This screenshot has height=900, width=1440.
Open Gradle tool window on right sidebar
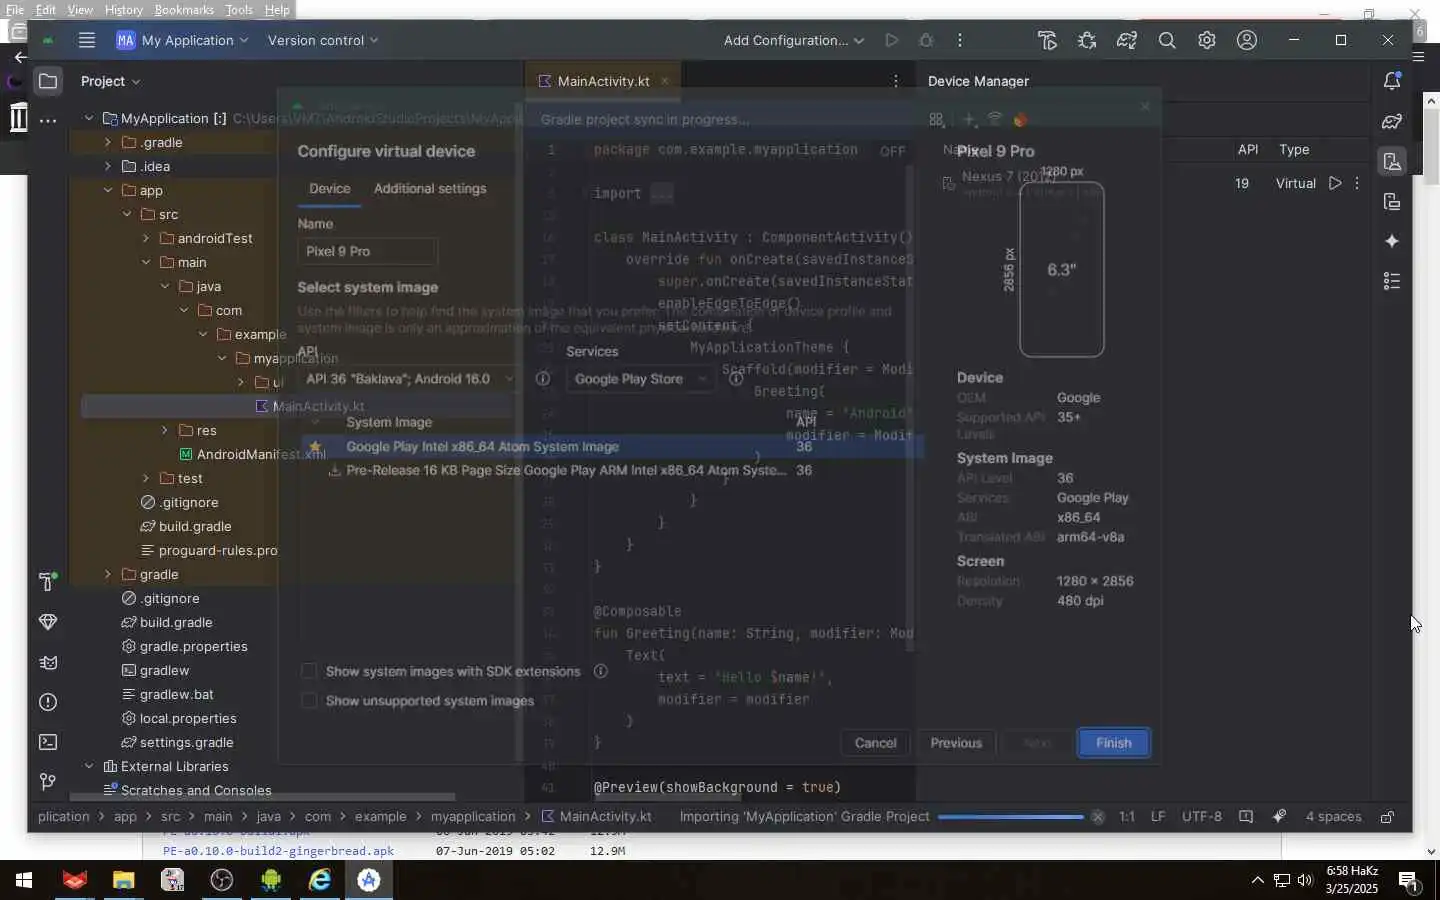pyautogui.click(x=1392, y=121)
